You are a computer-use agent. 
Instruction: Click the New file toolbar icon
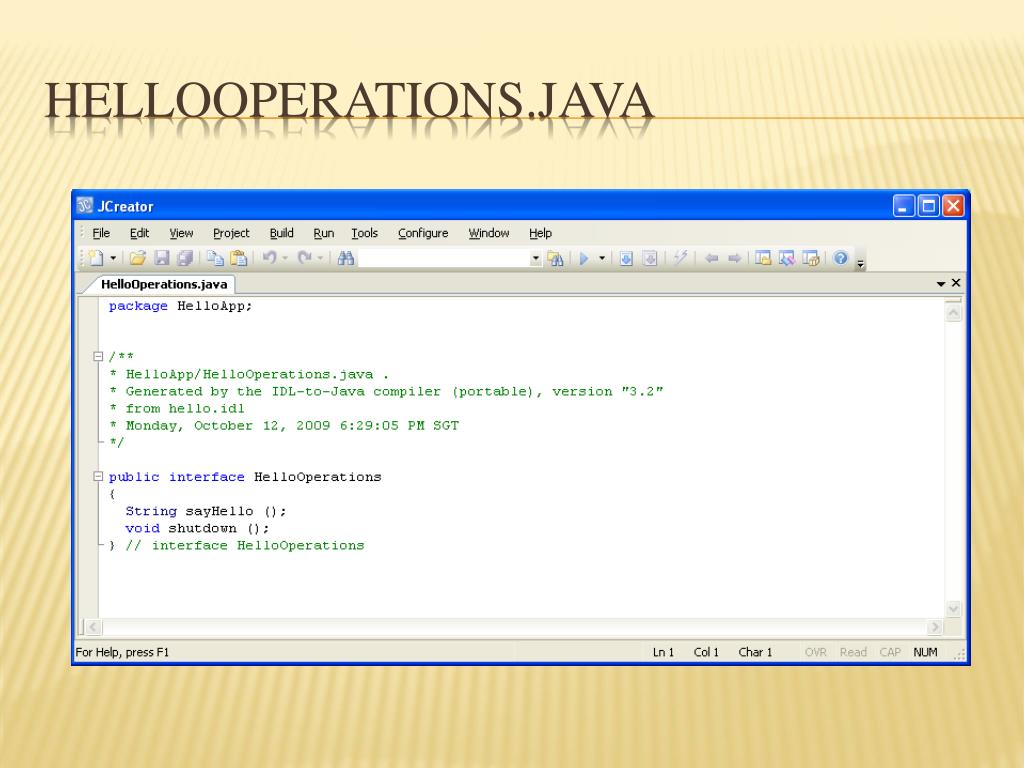coord(96,258)
